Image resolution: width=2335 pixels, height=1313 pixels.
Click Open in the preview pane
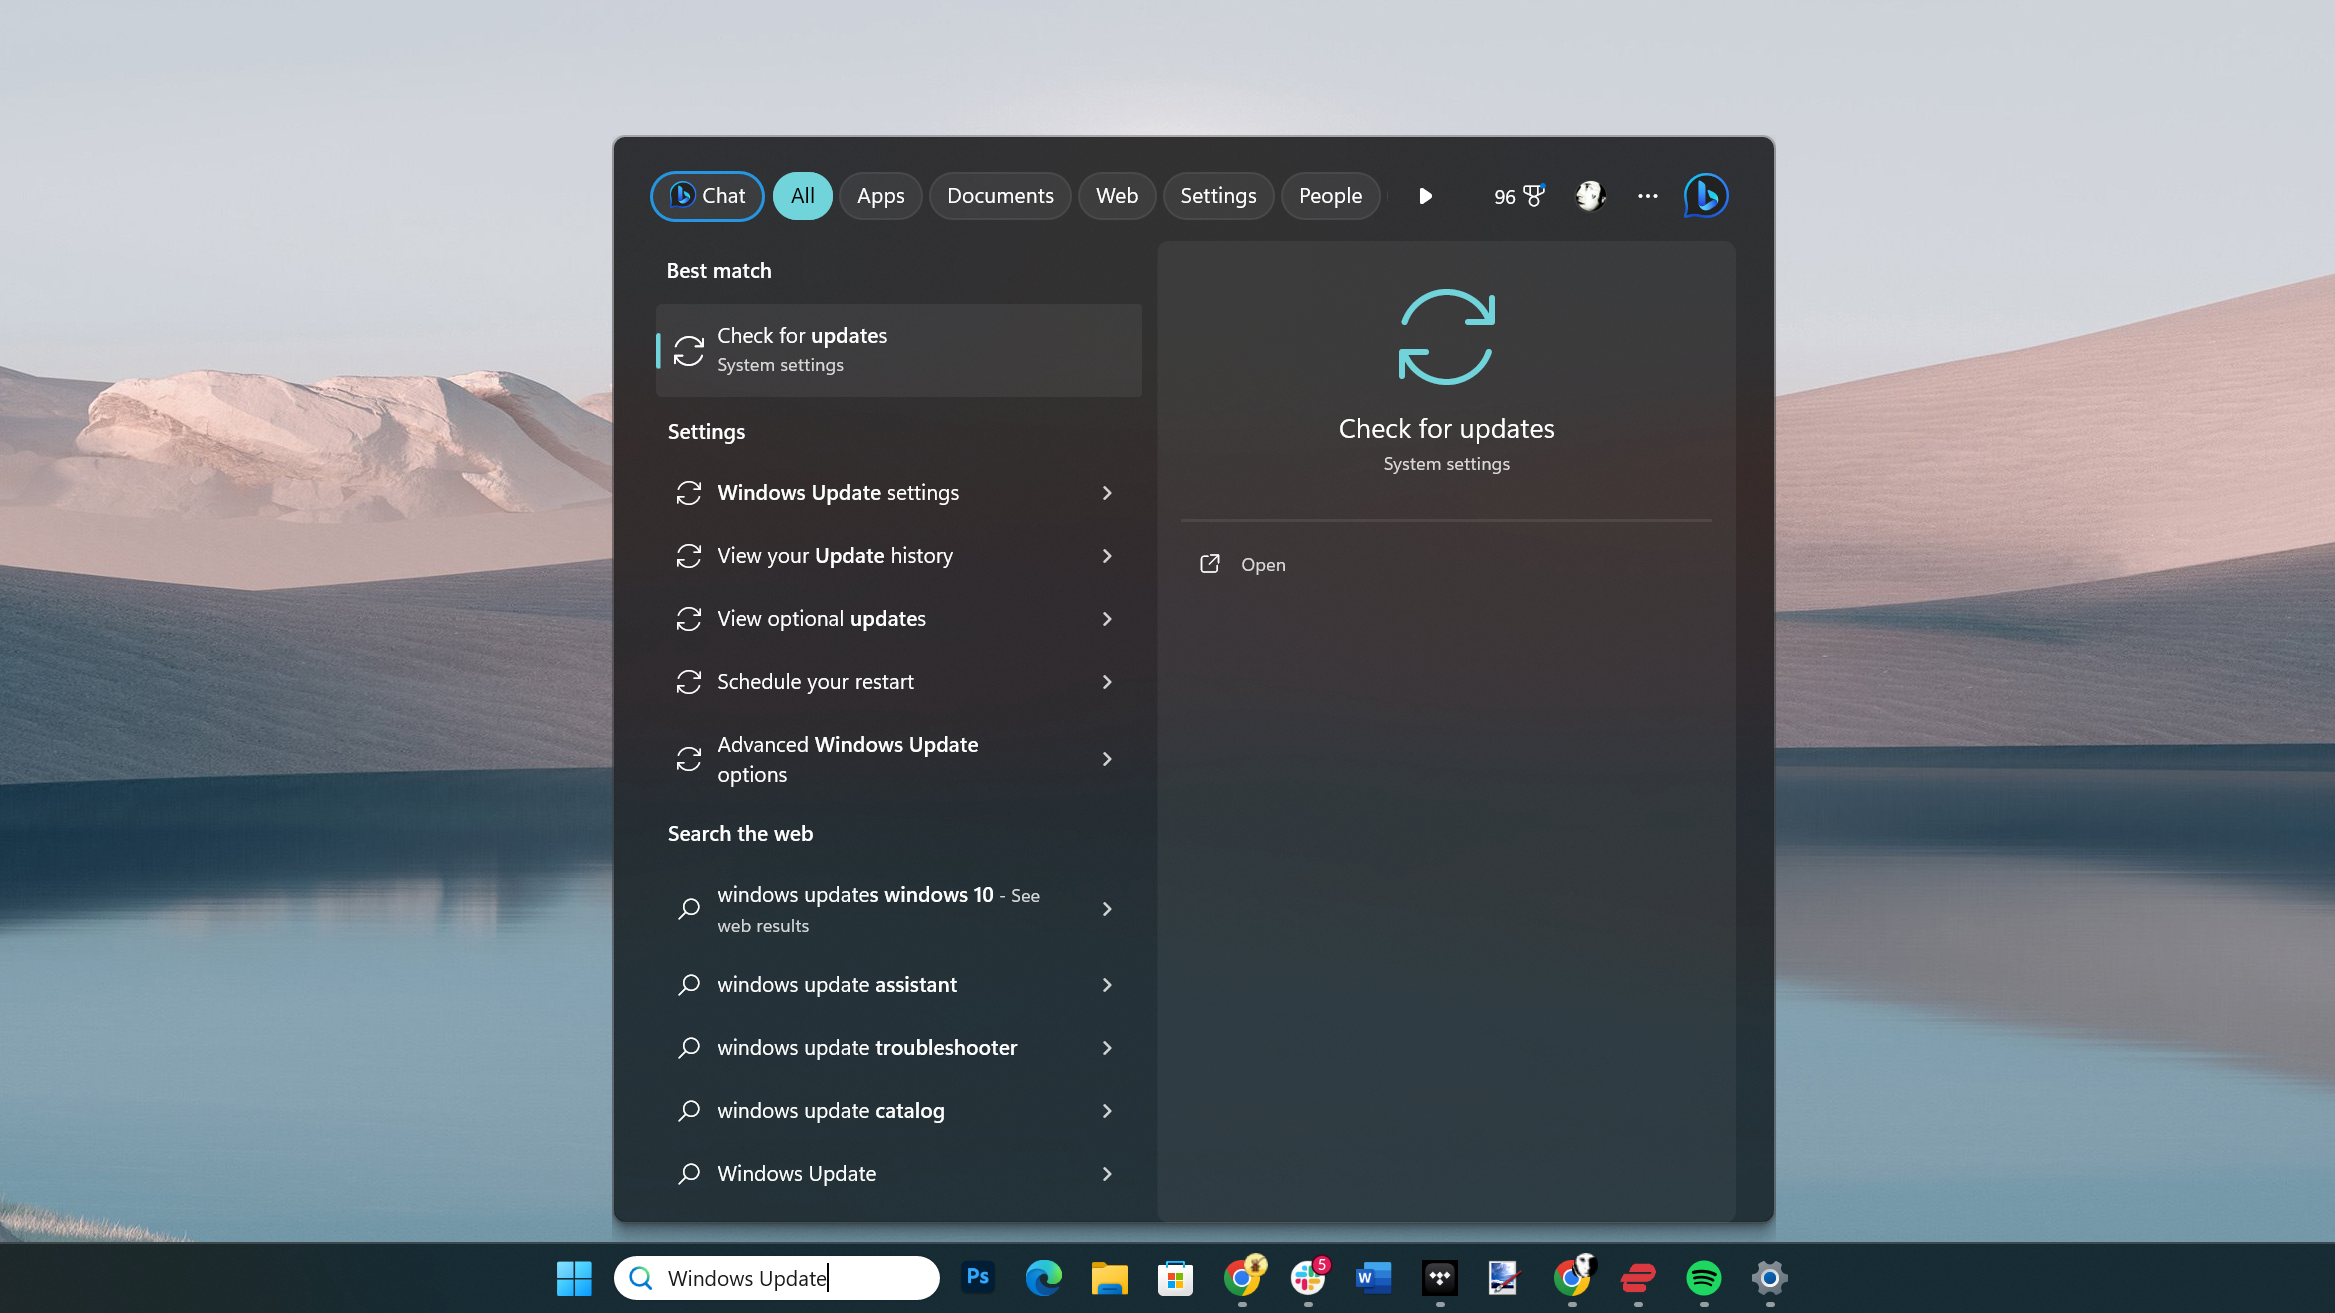point(1243,565)
